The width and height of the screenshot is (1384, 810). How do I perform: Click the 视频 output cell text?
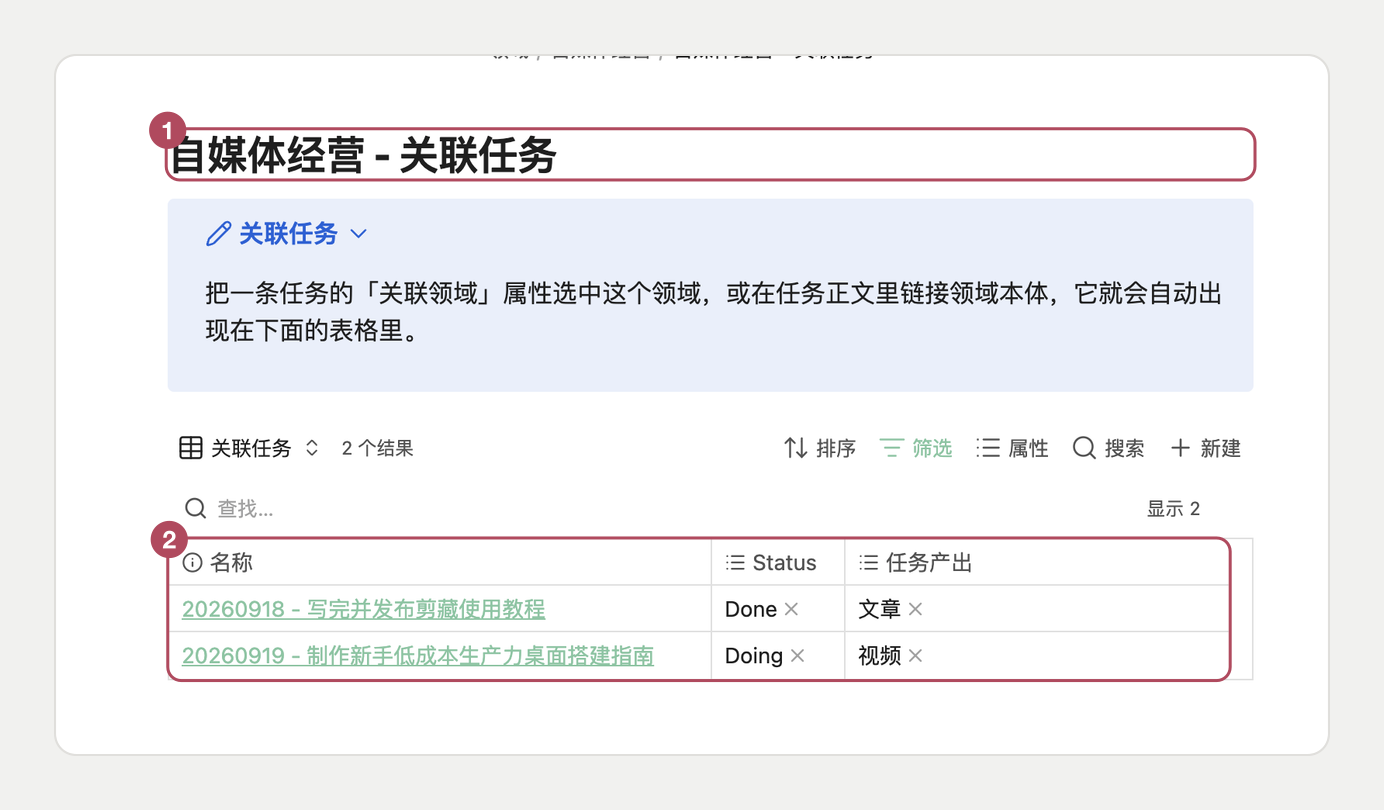[880, 655]
